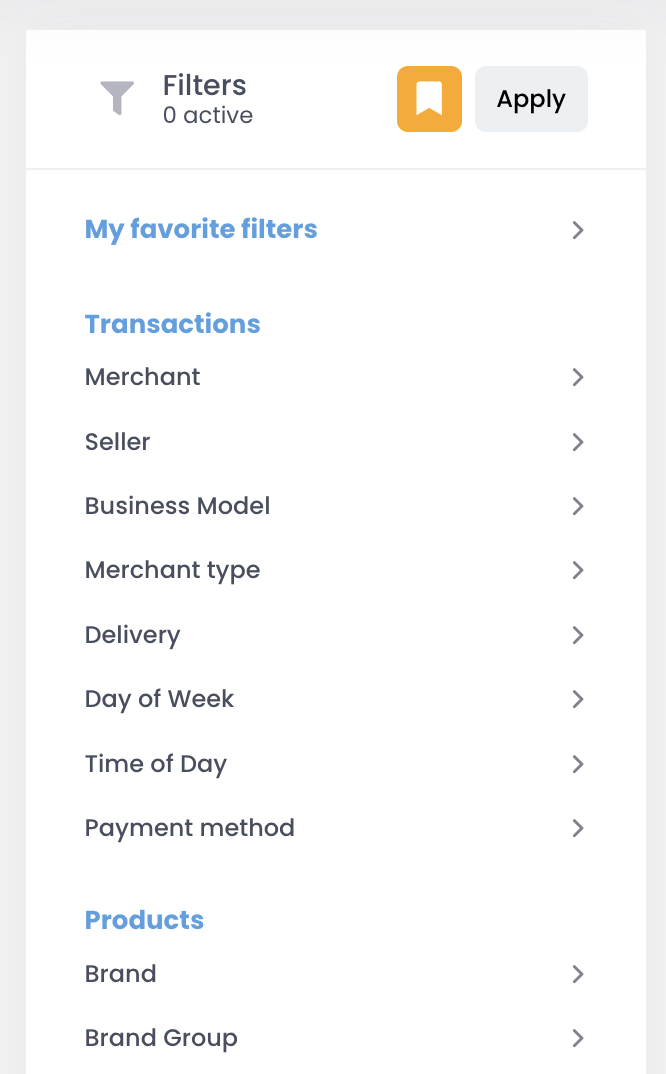Image resolution: width=666 pixels, height=1074 pixels.
Task: Expand the Day of Week chevron
Action: [578, 699]
